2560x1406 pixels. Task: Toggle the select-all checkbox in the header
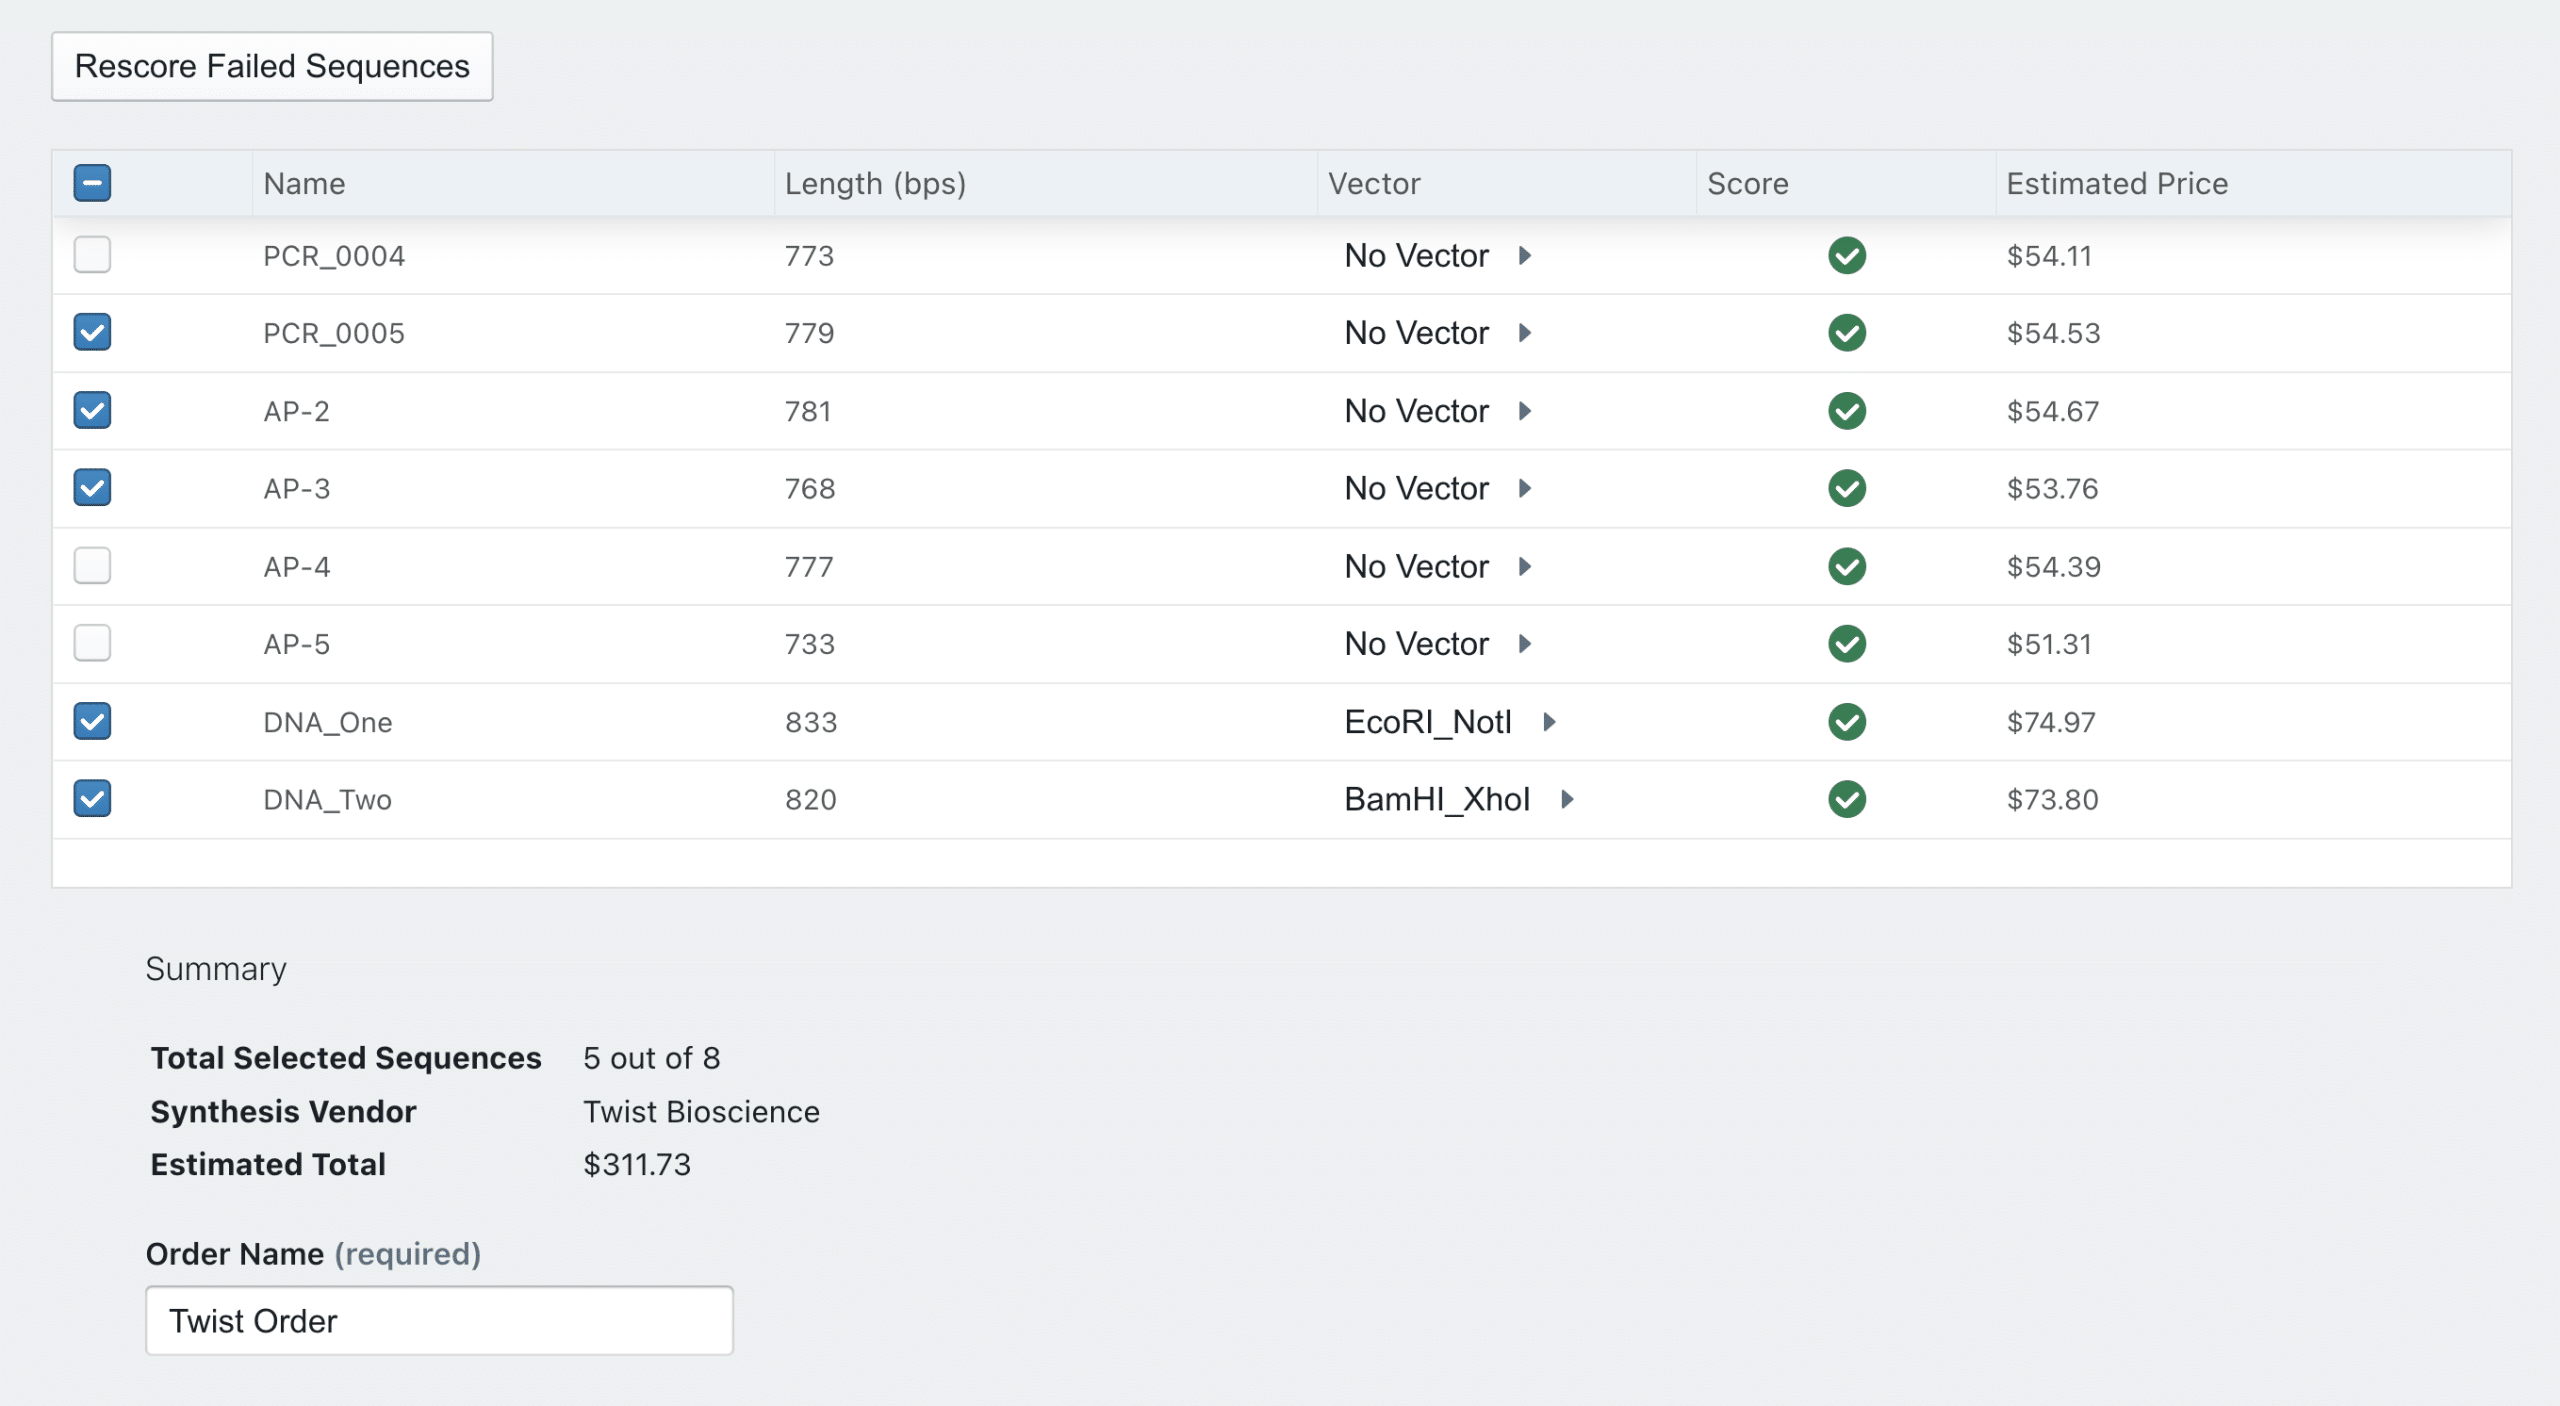click(x=91, y=183)
